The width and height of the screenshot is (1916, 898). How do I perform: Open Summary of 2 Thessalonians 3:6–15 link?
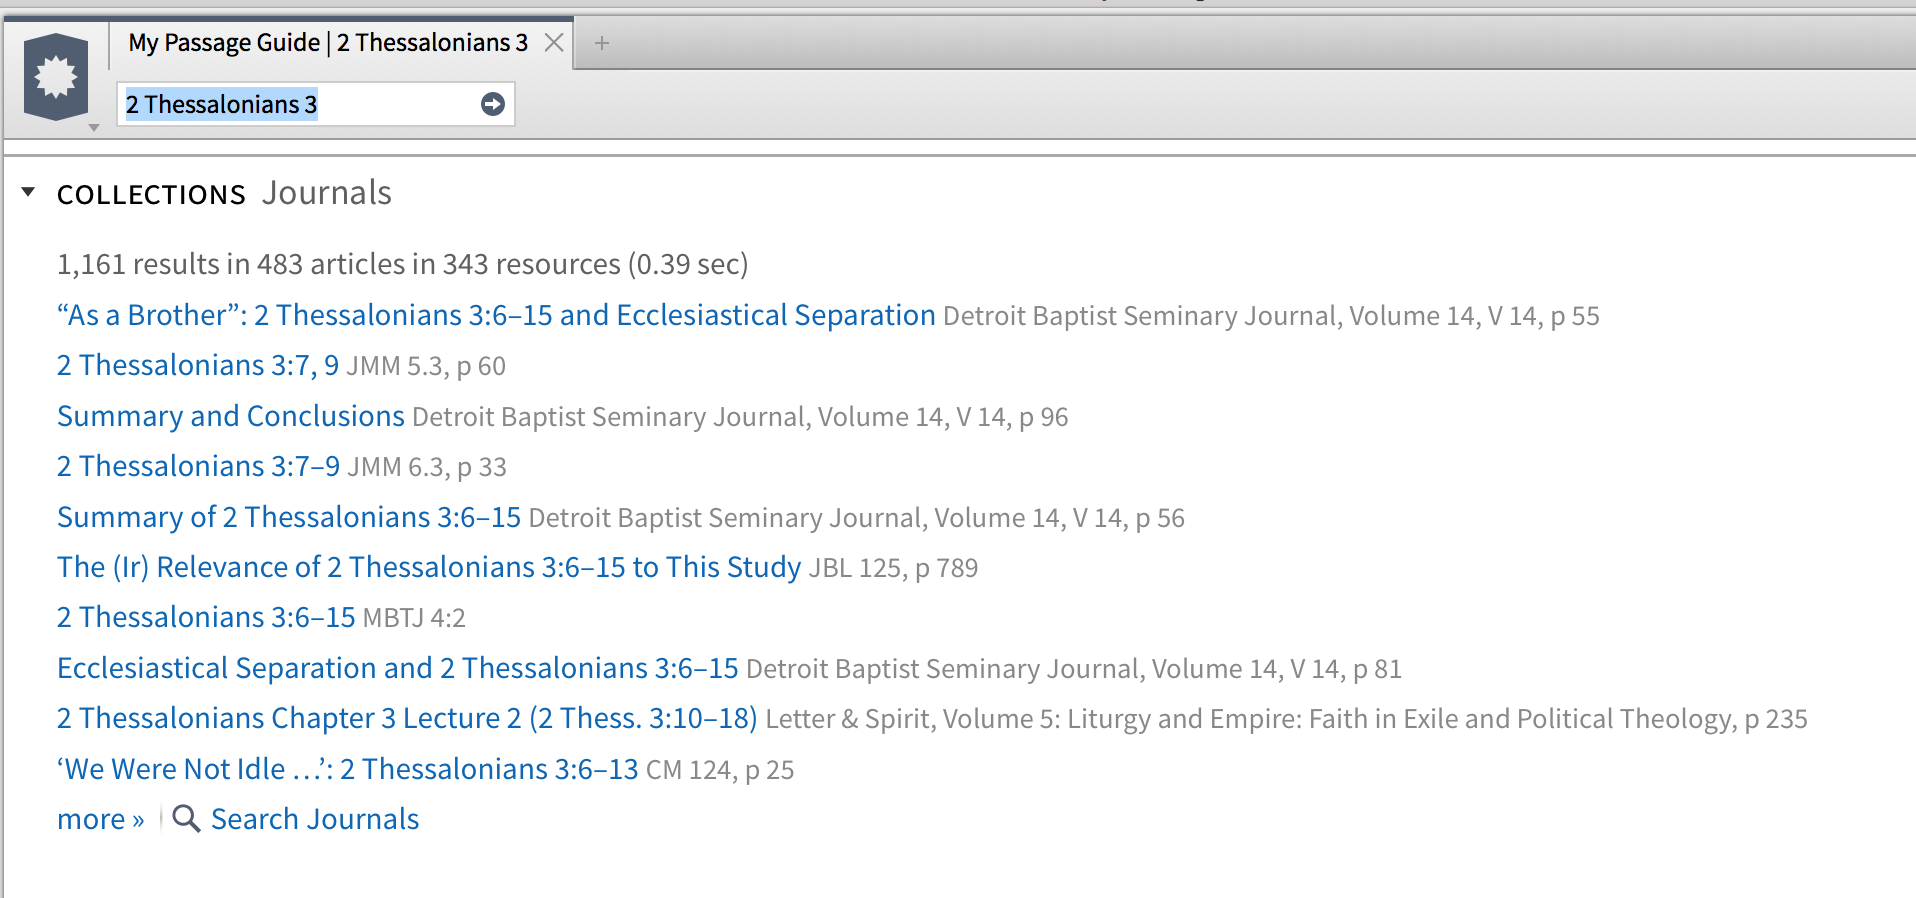[288, 517]
